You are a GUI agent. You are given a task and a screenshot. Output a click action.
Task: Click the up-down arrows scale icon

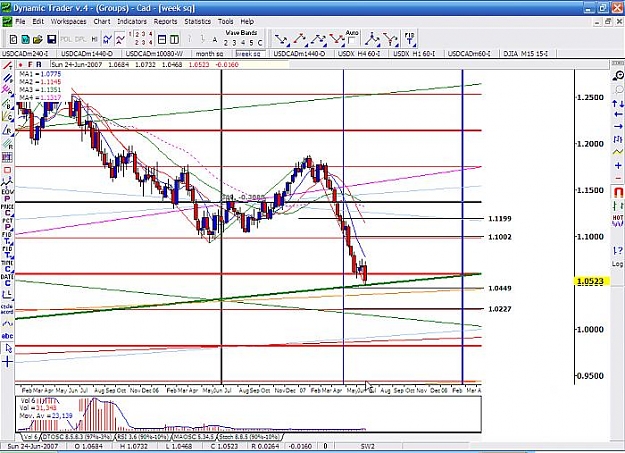coord(618,104)
